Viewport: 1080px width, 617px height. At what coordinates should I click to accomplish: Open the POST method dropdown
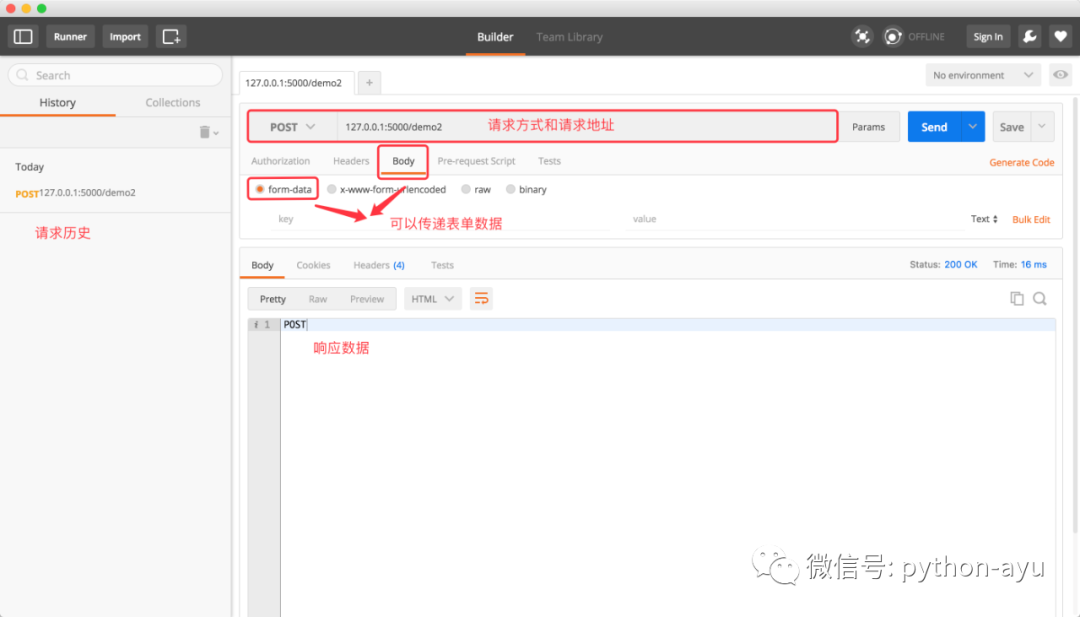pyautogui.click(x=292, y=127)
